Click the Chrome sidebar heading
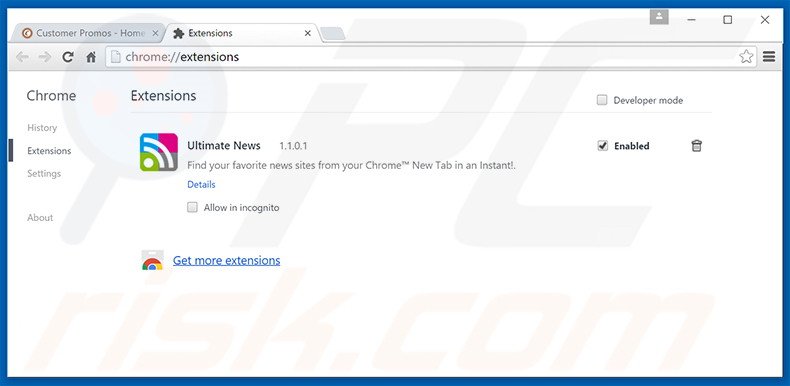Viewport: 790px width, 386px height. point(51,96)
